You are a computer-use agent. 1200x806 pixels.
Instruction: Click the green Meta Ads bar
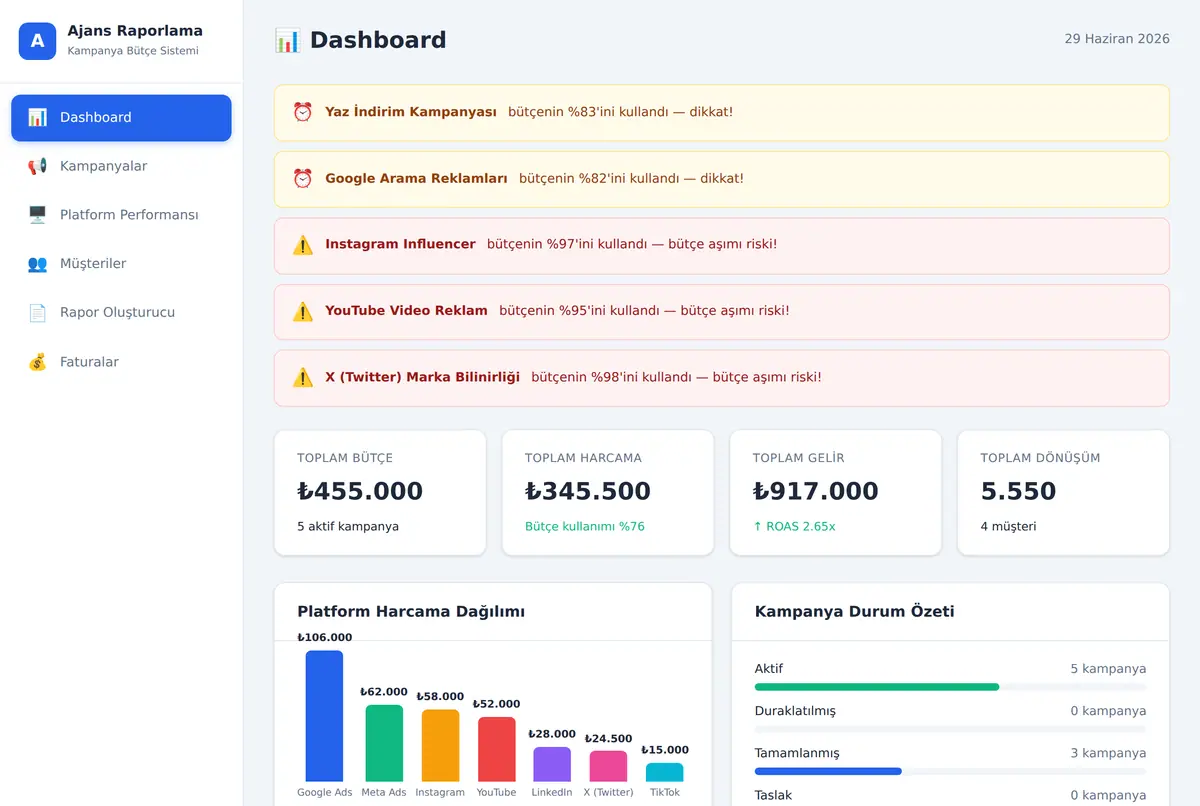[384, 743]
